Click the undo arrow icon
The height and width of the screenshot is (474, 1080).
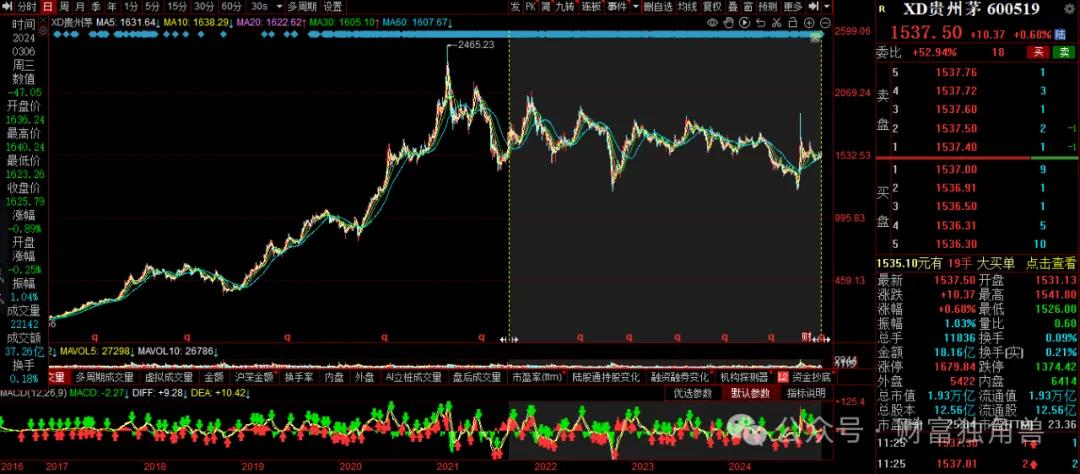coord(760,23)
